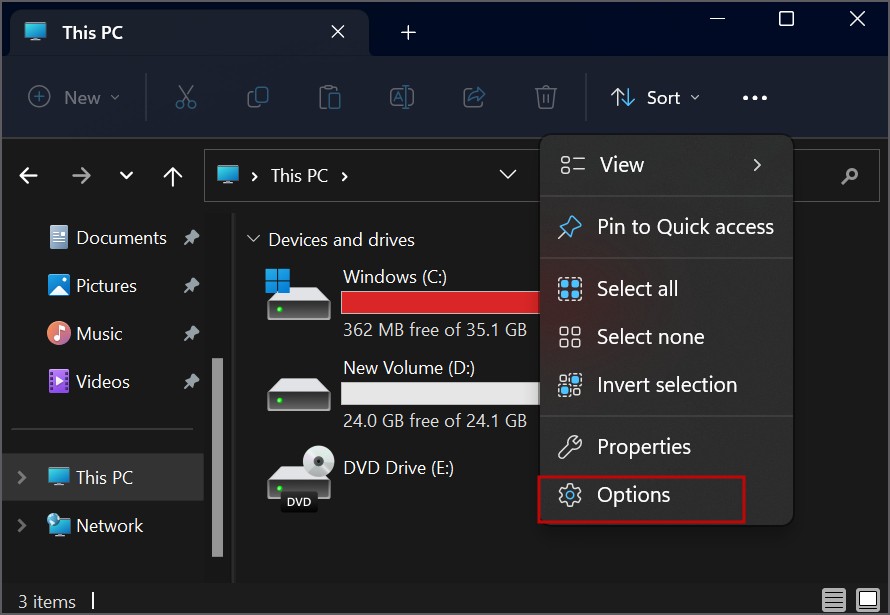Unpin Videos via its pin icon

(x=191, y=381)
